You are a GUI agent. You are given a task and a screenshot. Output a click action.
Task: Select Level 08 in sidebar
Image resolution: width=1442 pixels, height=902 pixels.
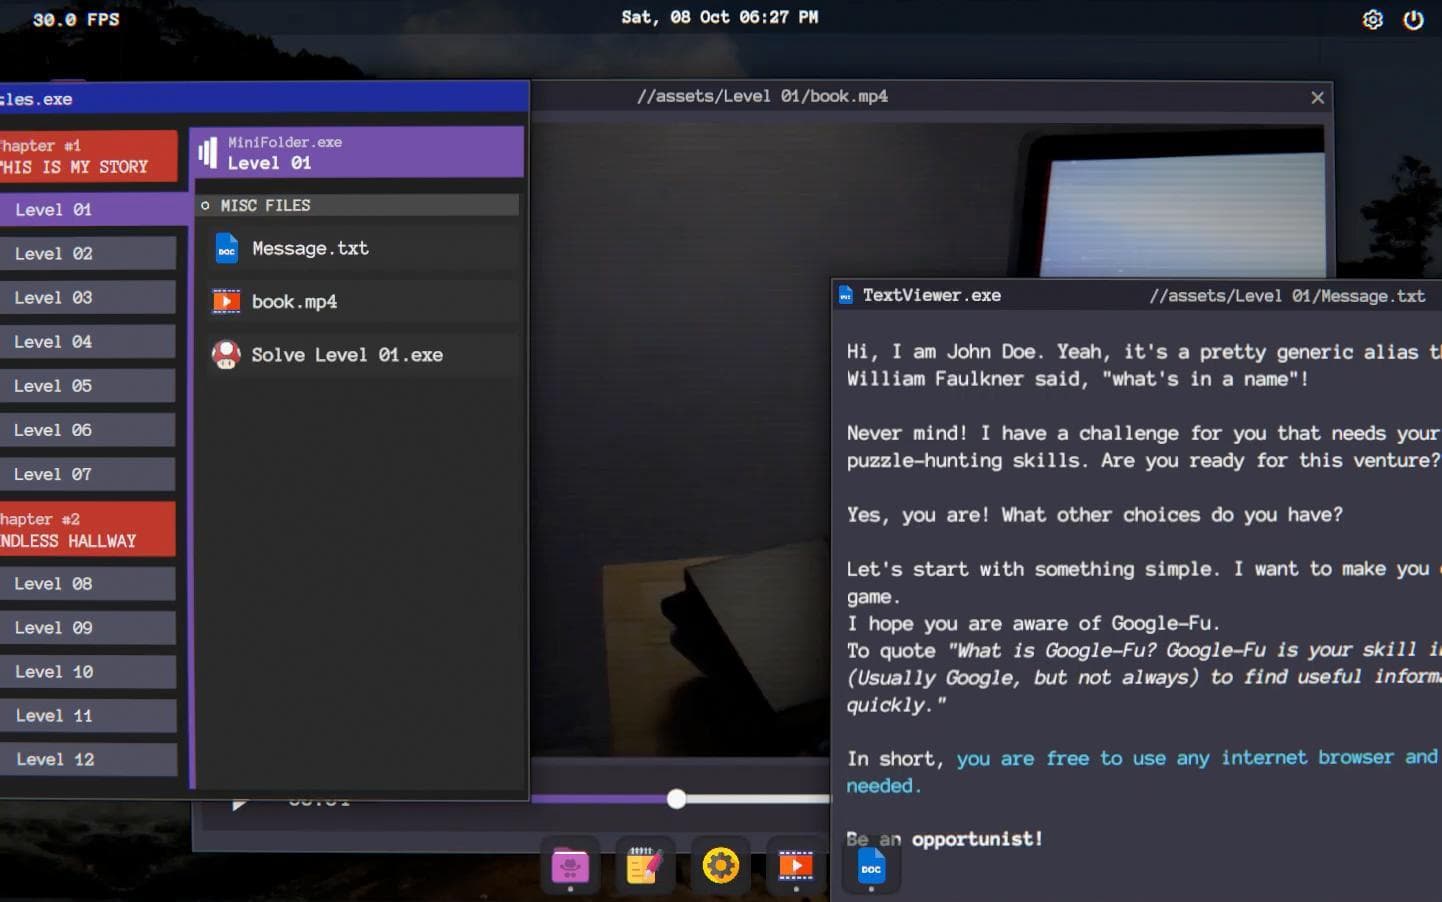pos(88,584)
